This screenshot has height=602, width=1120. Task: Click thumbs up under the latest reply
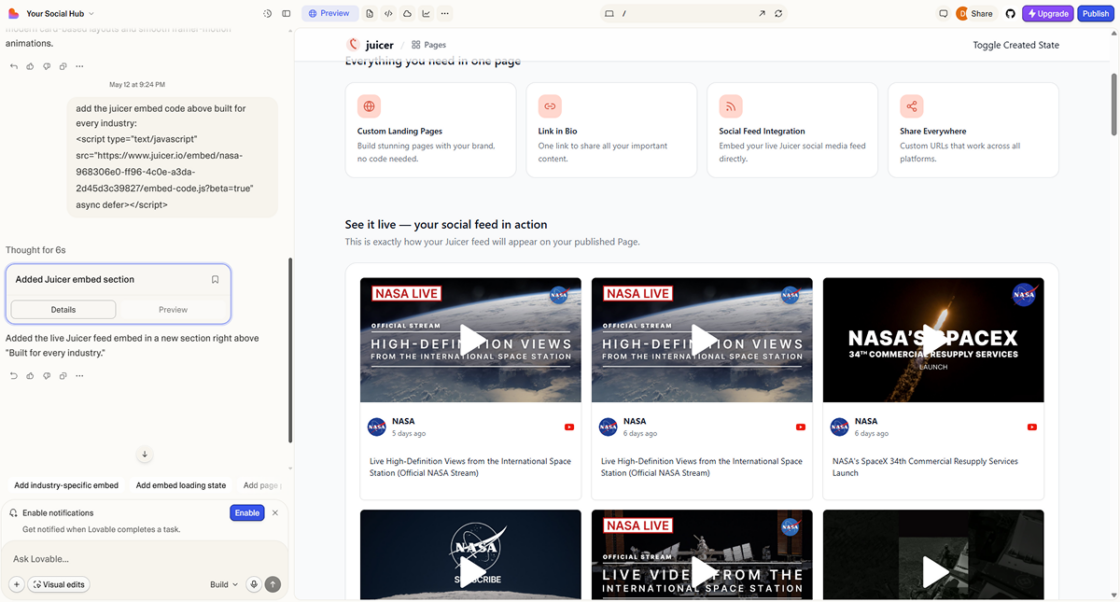30,376
